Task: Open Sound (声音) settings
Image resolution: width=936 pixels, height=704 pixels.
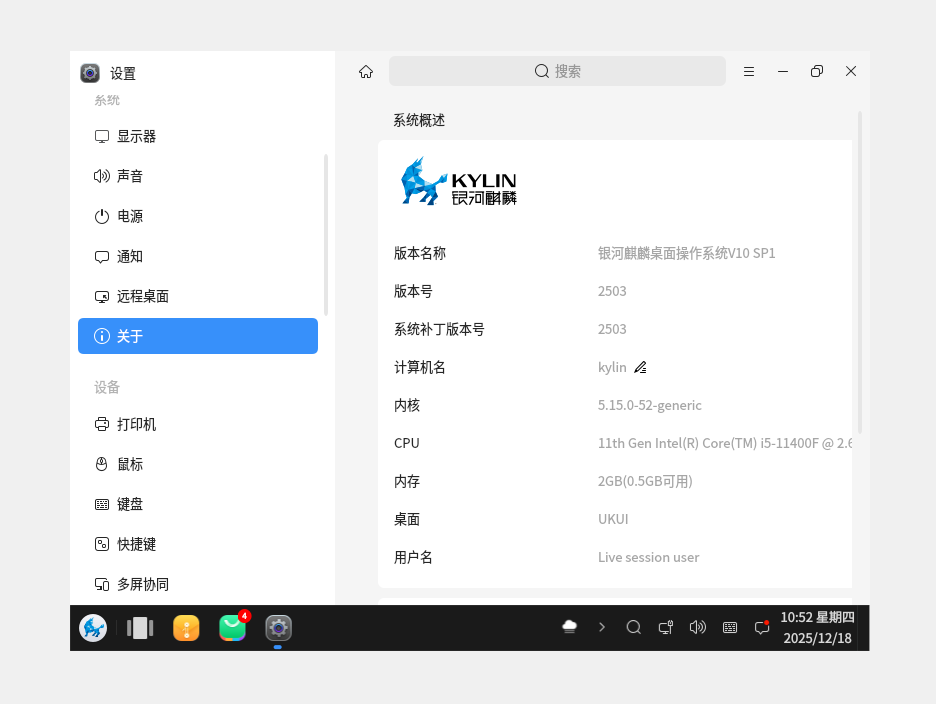Action: pyautogui.click(x=198, y=176)
